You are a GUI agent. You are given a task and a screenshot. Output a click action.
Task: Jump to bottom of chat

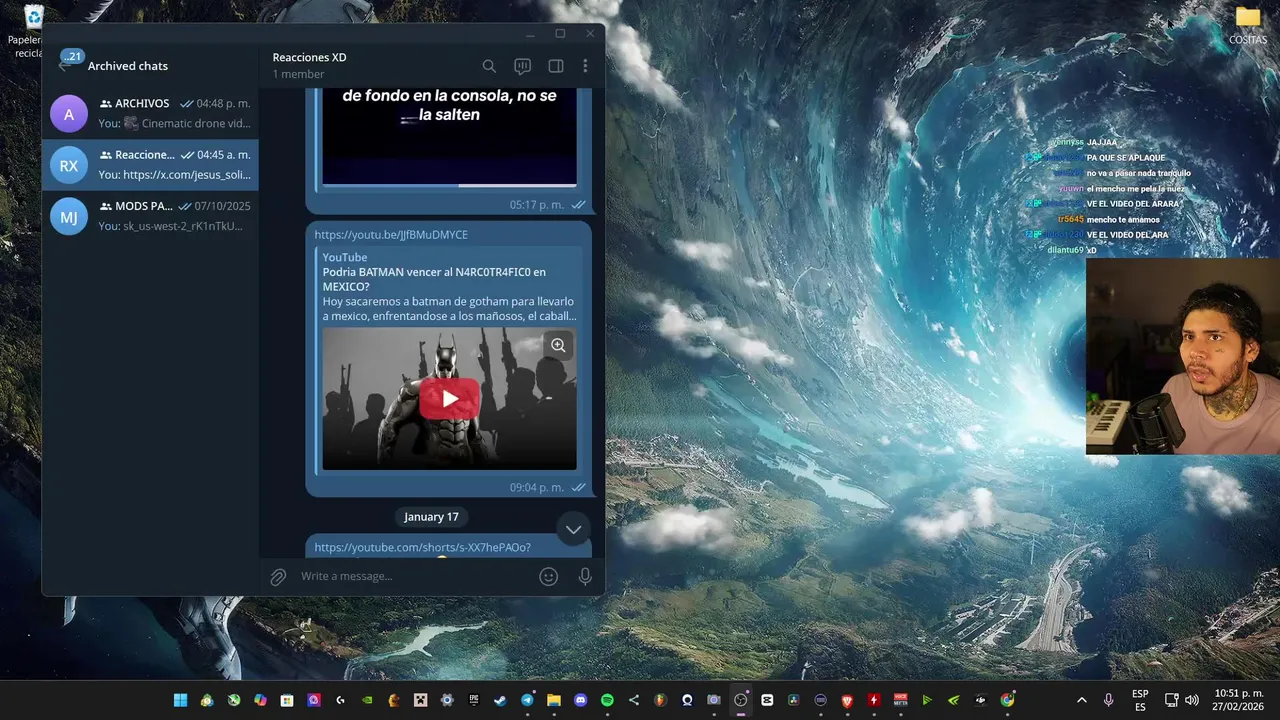[x=573, y=529]
